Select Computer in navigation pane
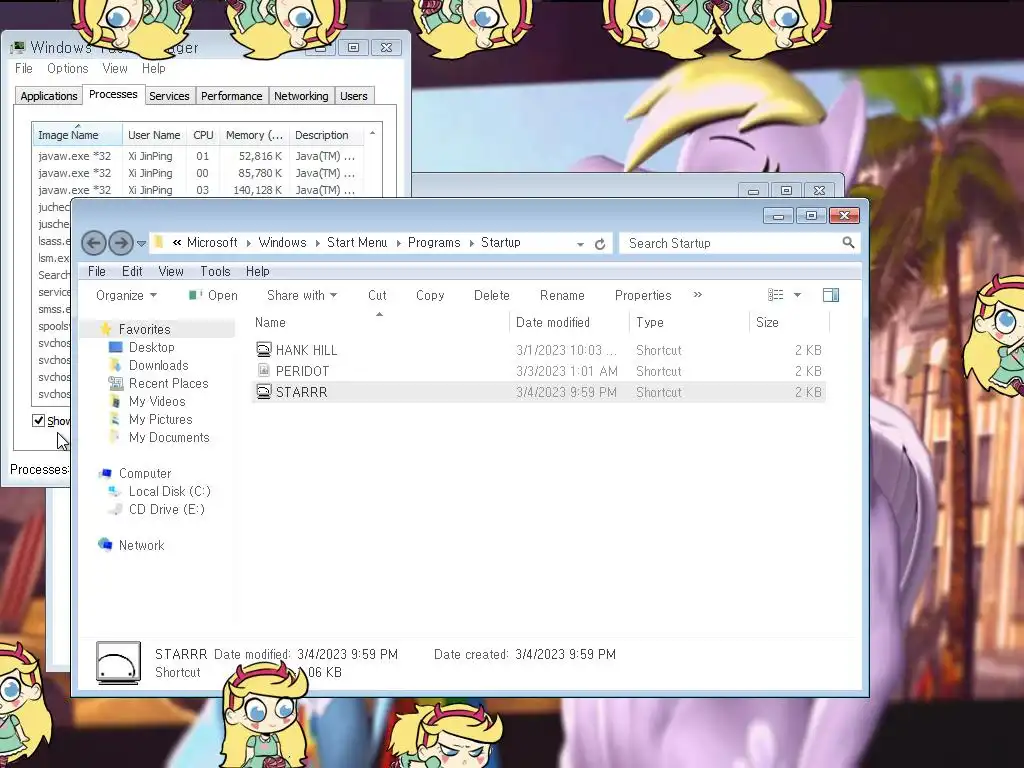The width and height of the screenshot is (1024, 768). pyautogui.click(x=145, y=473)
